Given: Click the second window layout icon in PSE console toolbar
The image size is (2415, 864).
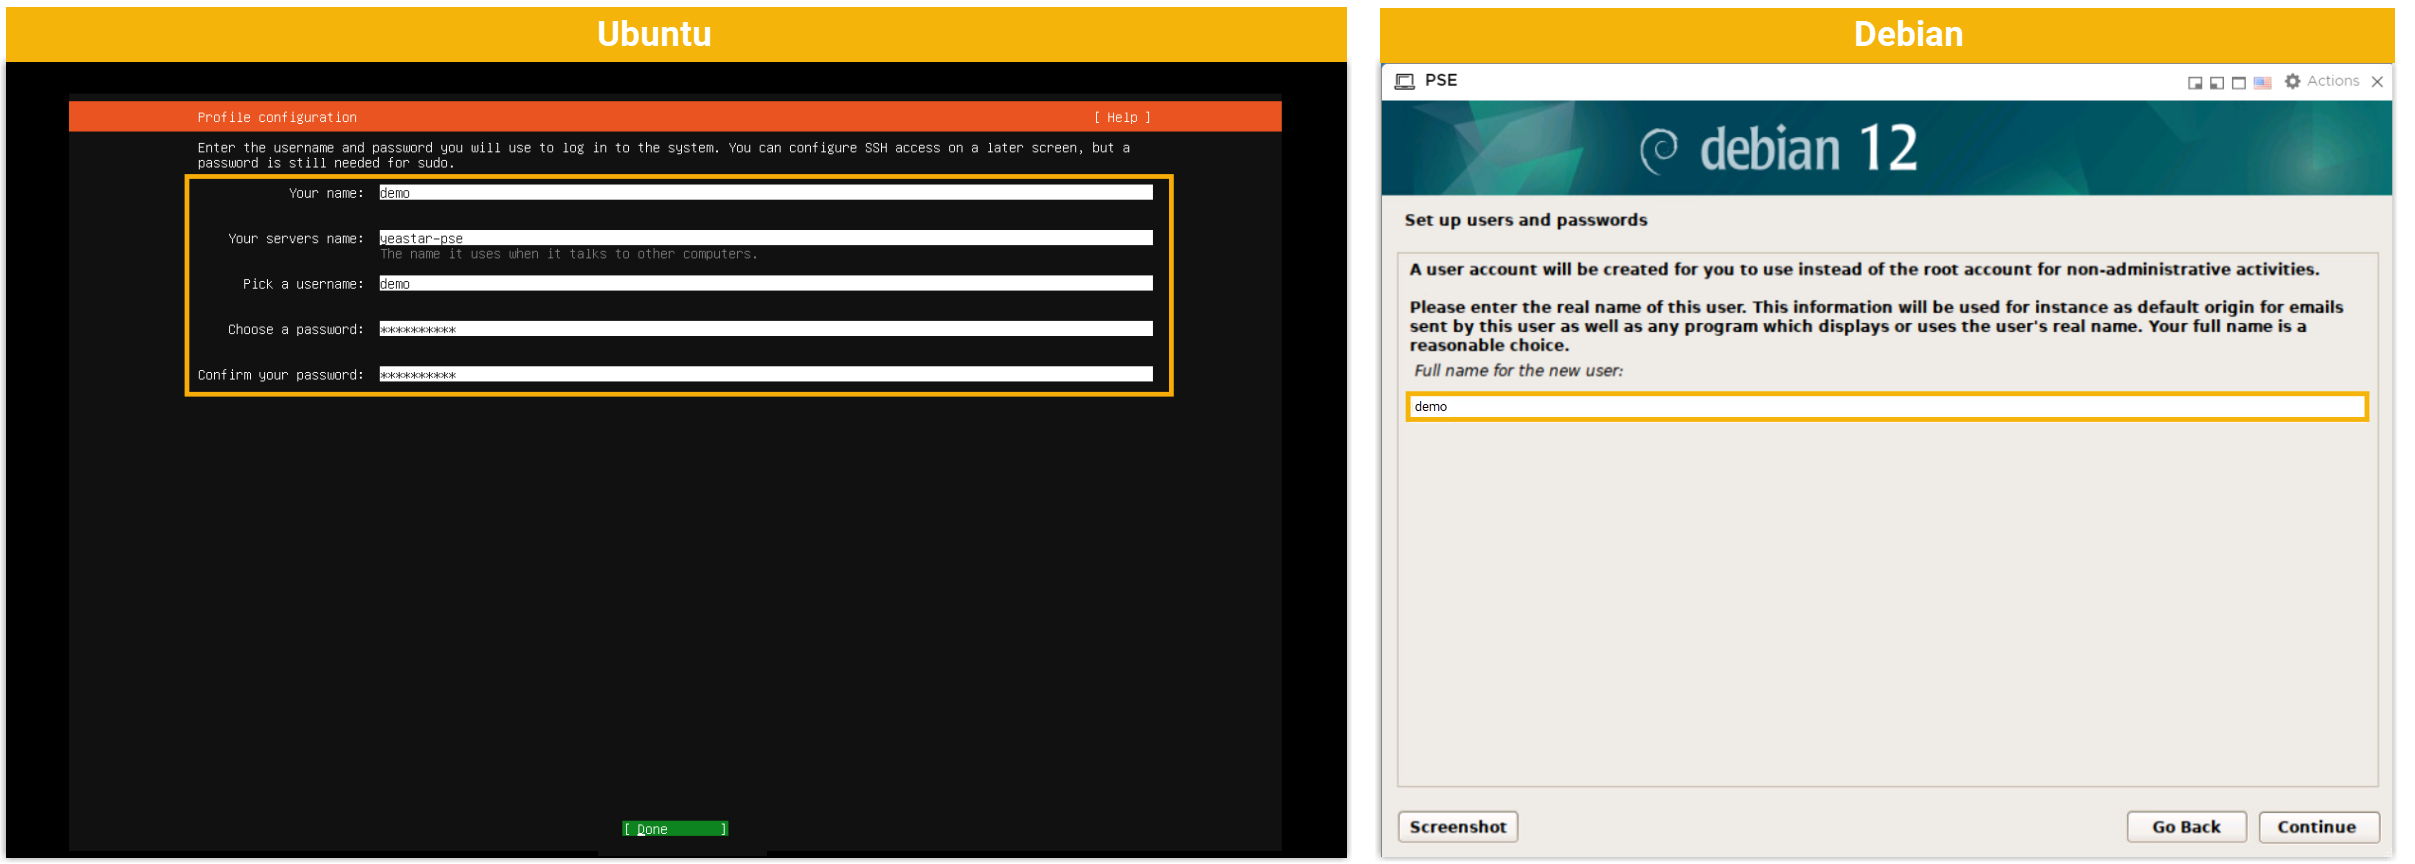Looking at the screenshot, I should [2216, 83].
